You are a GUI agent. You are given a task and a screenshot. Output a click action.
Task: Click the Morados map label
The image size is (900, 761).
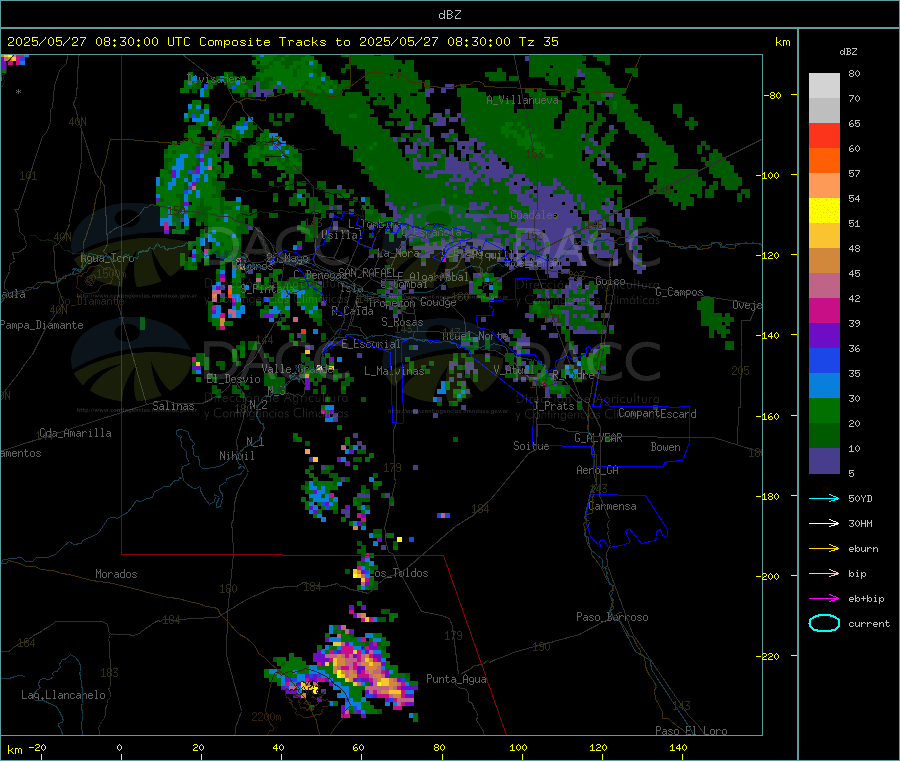[x=116, y=574]
